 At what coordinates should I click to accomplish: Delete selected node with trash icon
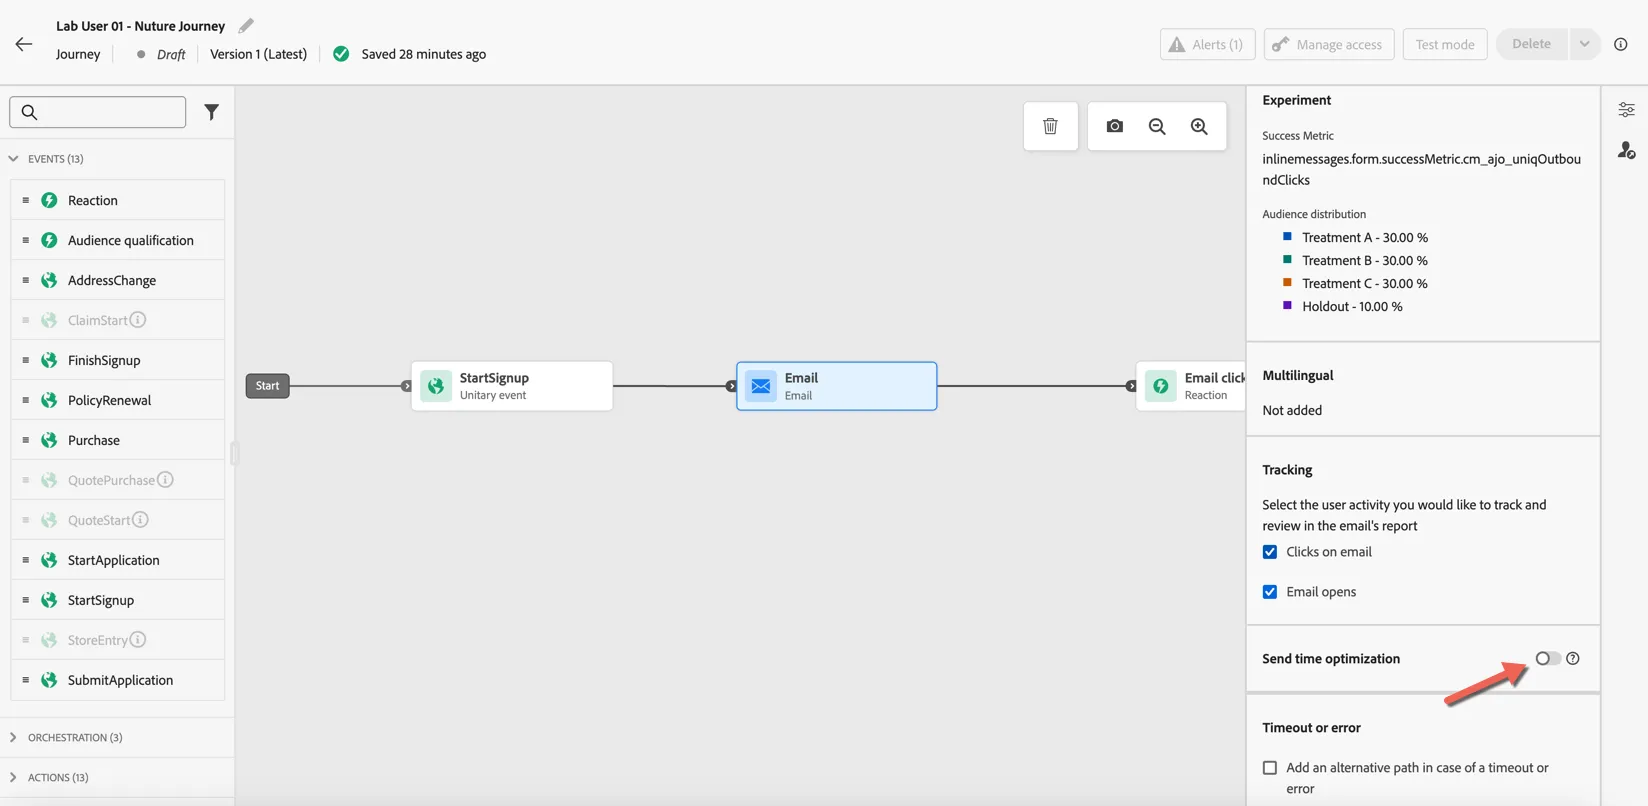point(1050,126)
